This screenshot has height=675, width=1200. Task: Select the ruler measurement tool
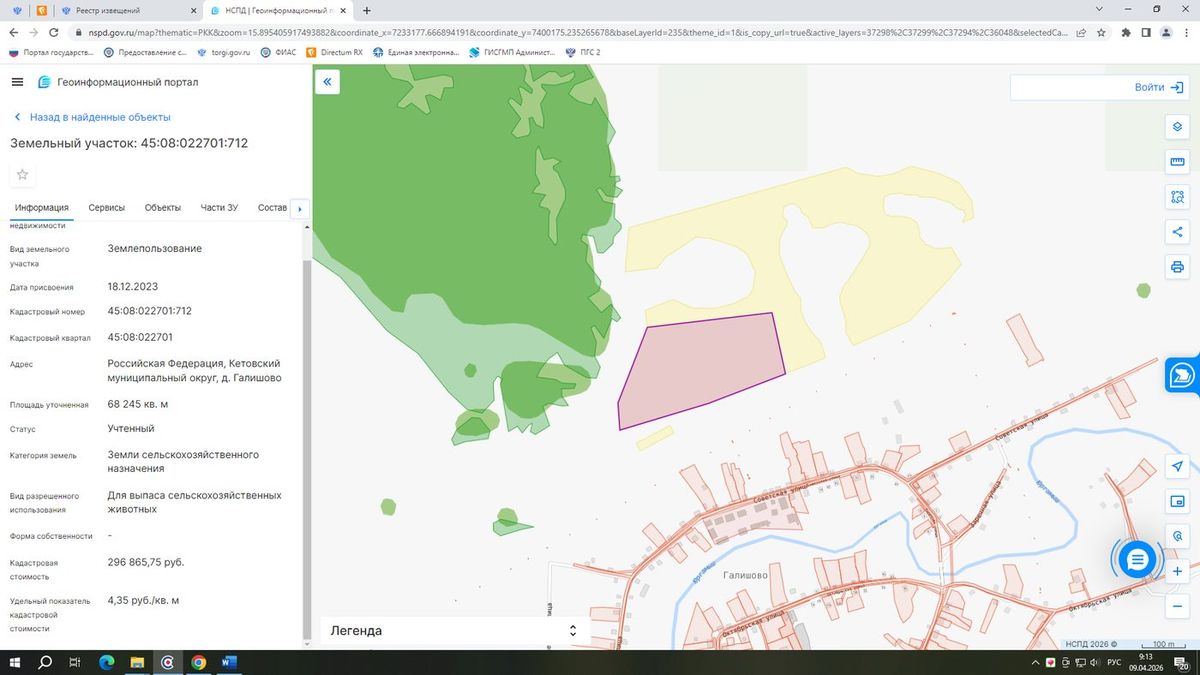click(1177, 162)
